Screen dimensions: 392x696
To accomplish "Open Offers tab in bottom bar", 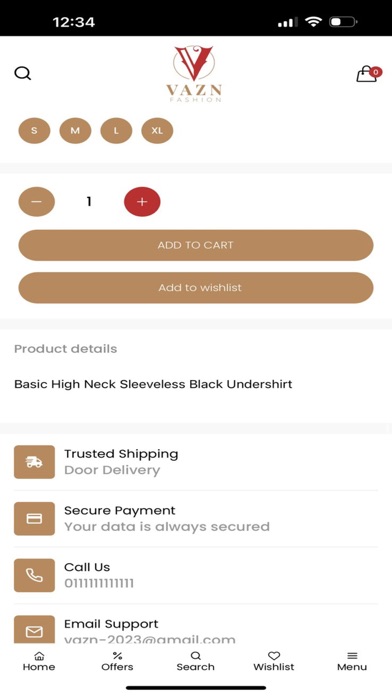I will [x=117, y=661].
